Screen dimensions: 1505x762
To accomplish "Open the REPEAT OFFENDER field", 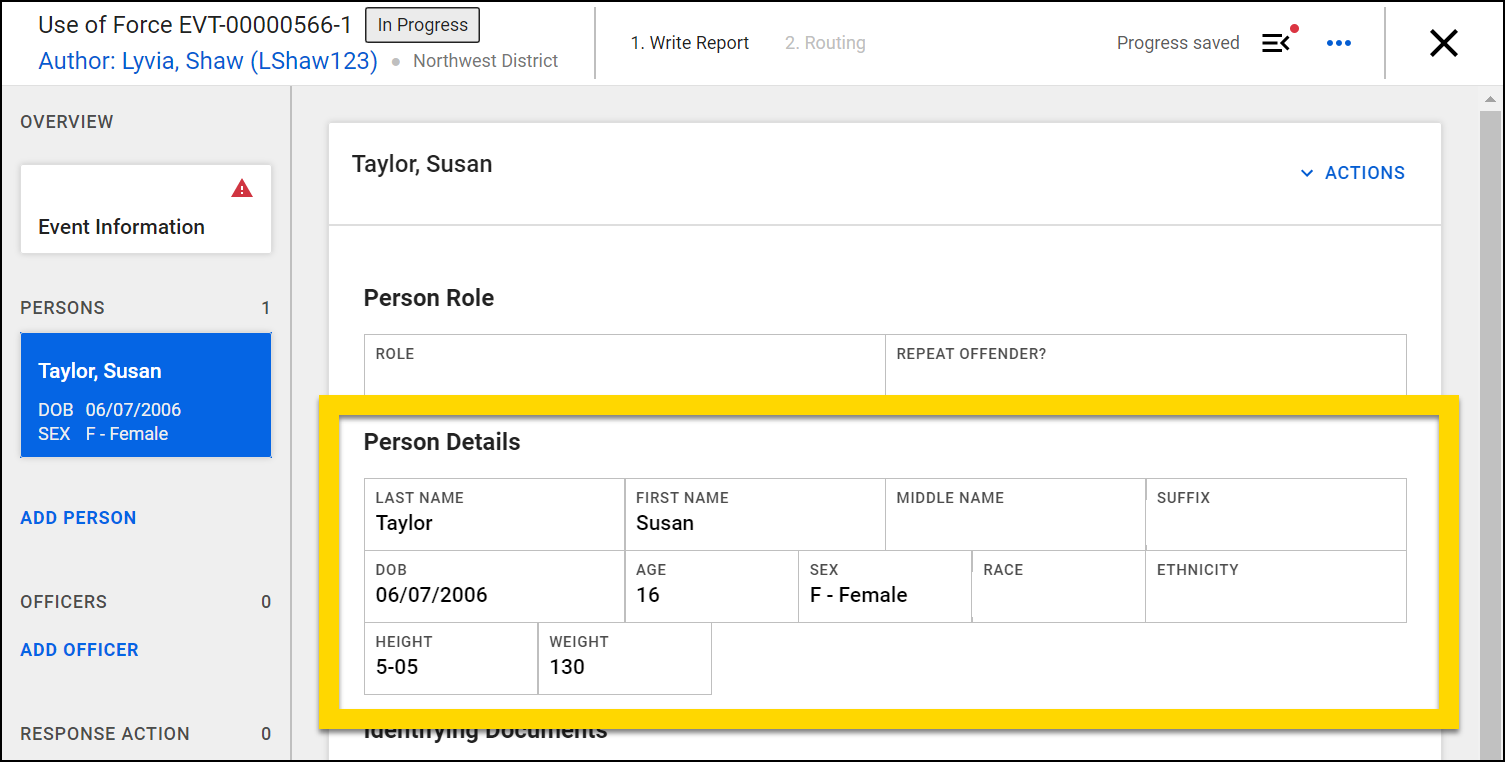I will pyautogui.click(x=1145, y=370).
